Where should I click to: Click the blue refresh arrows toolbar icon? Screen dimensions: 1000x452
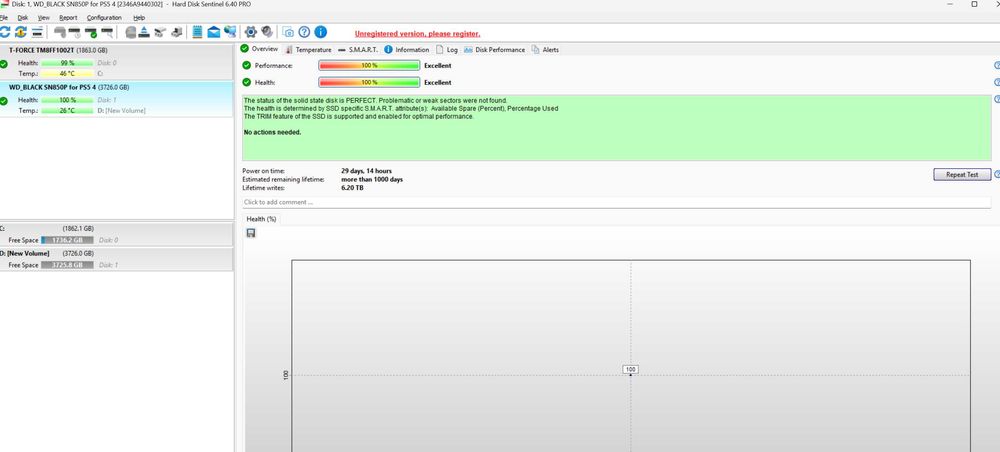(4, 32)
